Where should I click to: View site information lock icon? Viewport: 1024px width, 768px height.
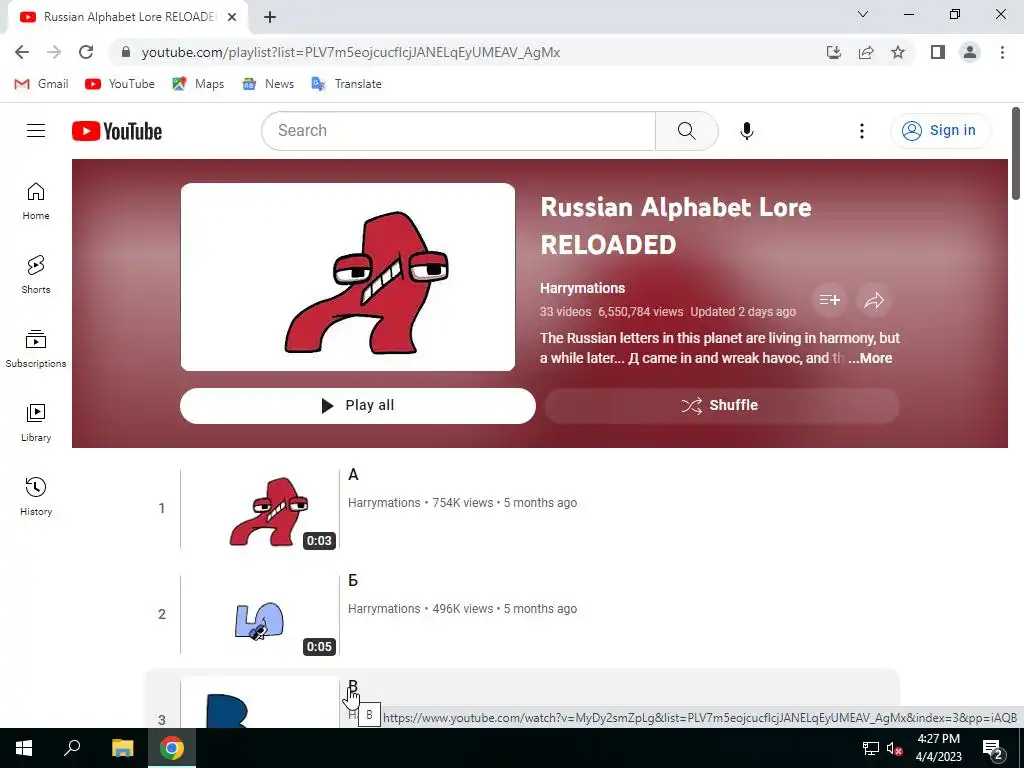pos(126,52)
